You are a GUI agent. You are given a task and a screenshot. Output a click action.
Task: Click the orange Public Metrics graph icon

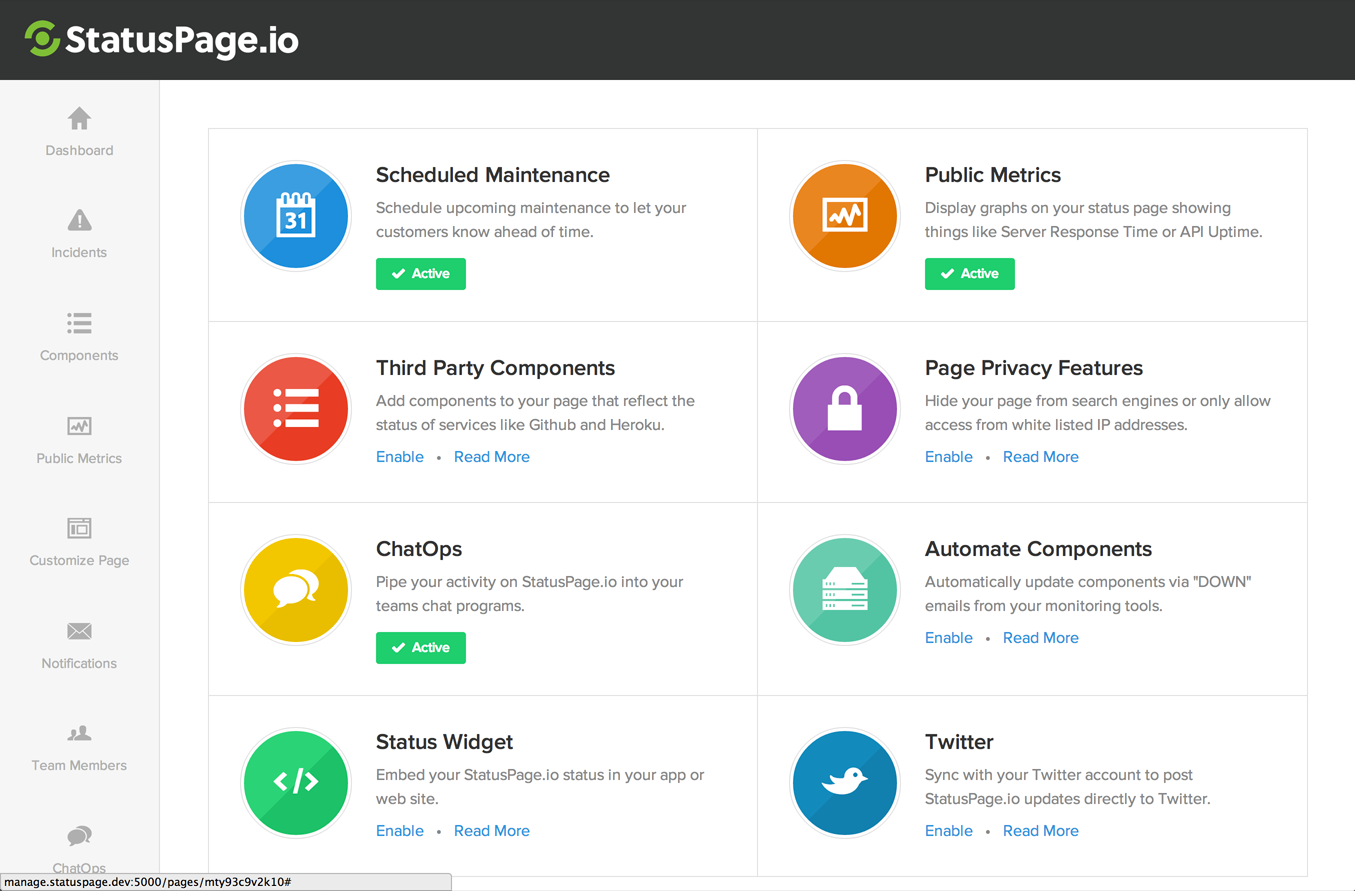[844, 216]
